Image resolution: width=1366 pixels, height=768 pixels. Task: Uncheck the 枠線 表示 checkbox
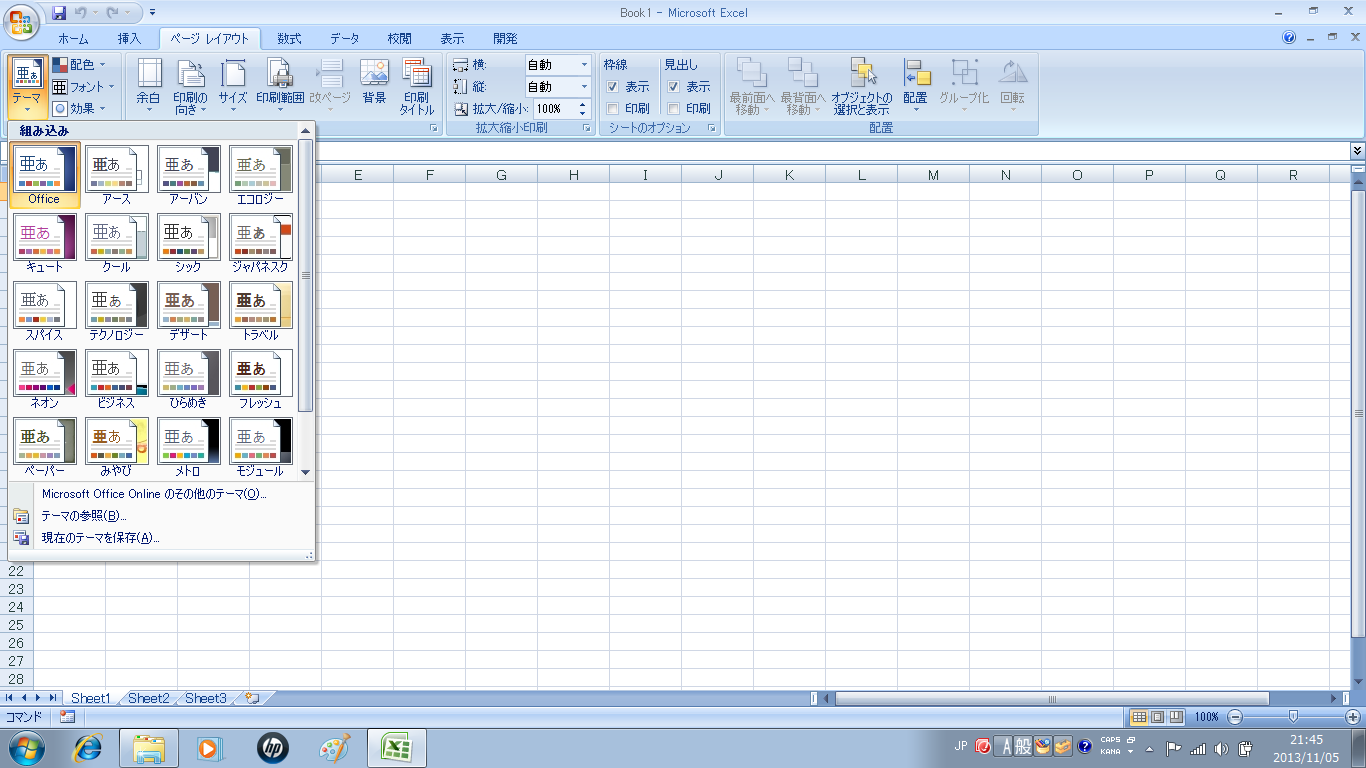point(613,87)
